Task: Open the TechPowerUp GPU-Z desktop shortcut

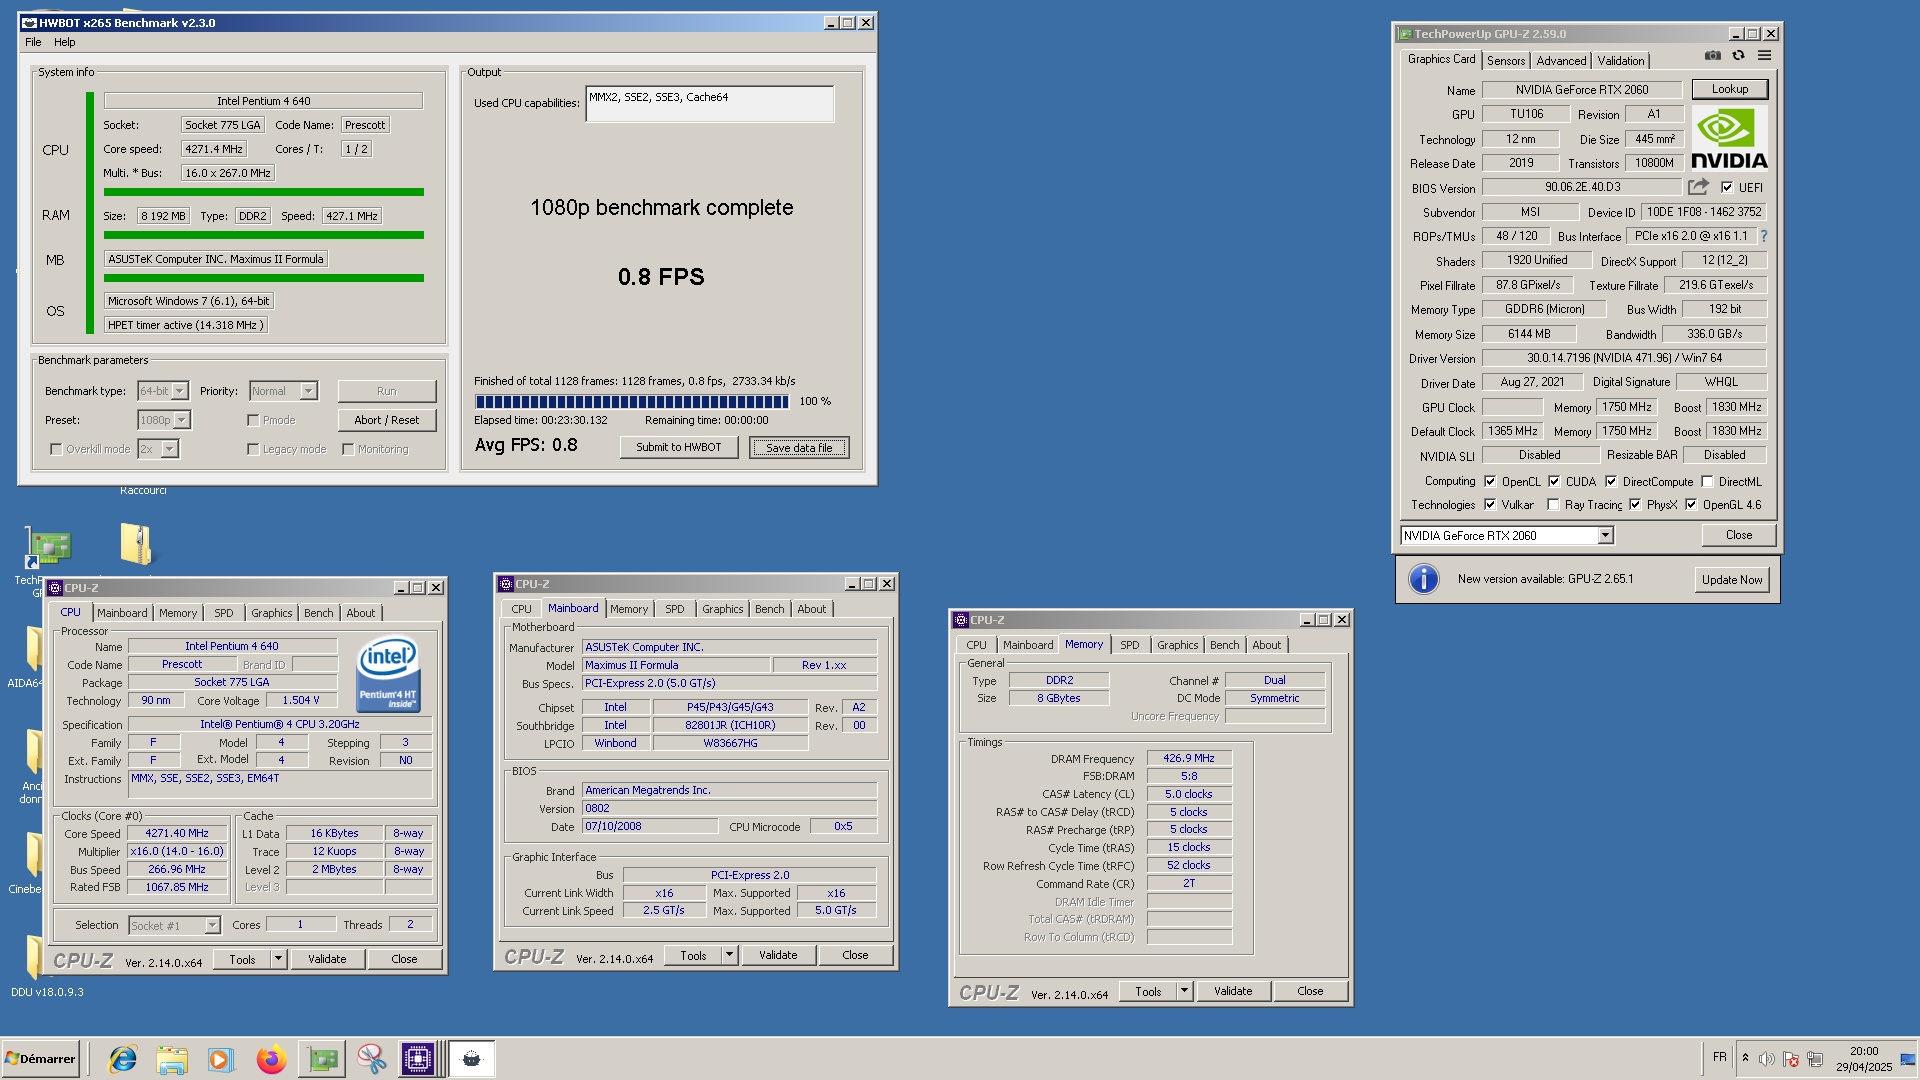Action: coord(48,548)
